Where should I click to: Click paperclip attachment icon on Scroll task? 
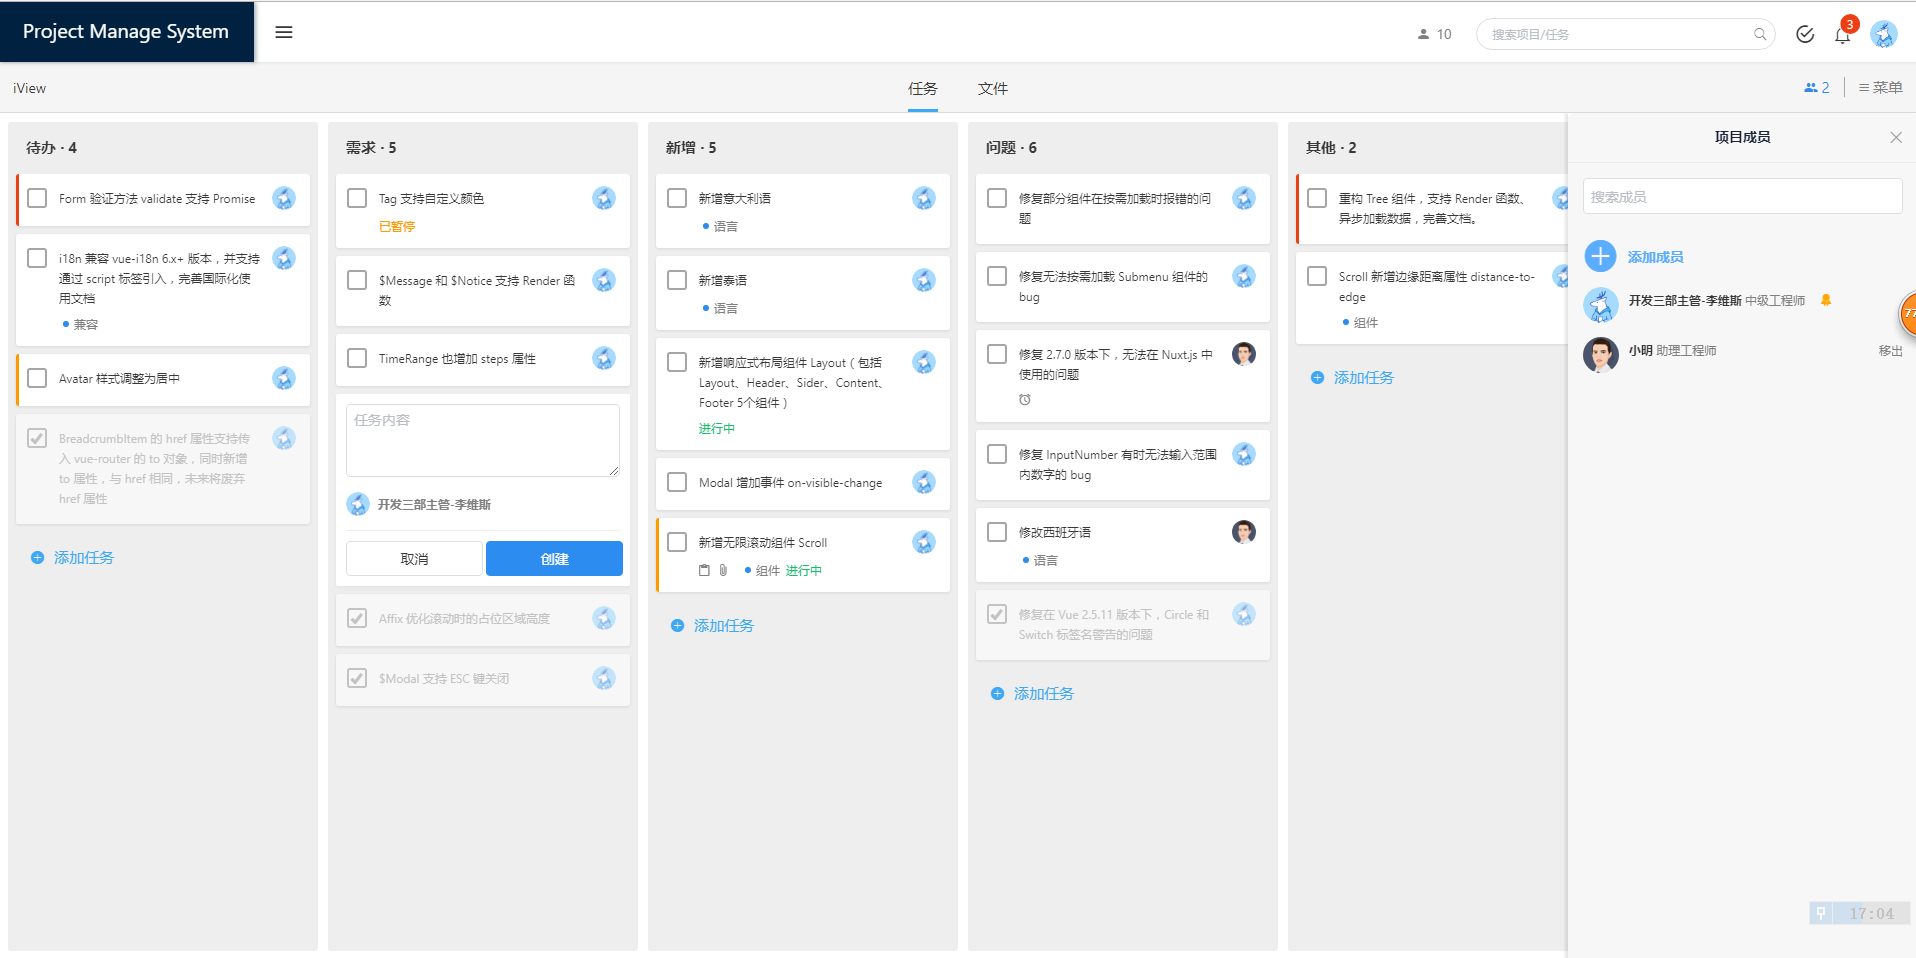point(723,570)
